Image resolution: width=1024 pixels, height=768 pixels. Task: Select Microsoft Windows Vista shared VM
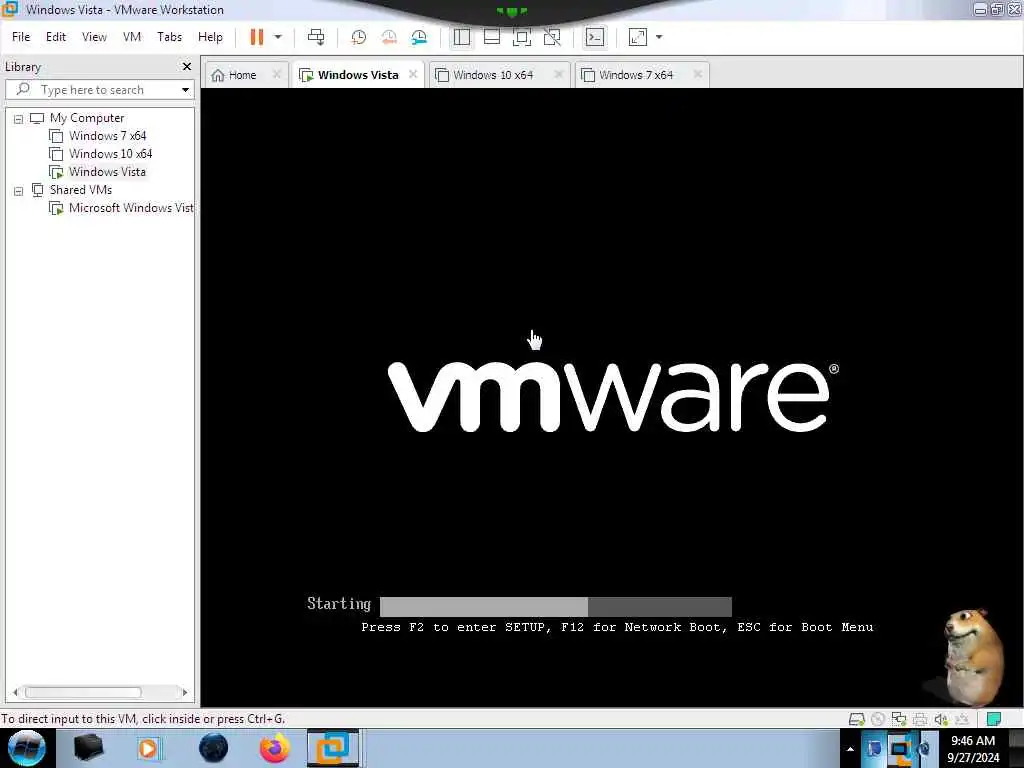click(x=131, y=208)
